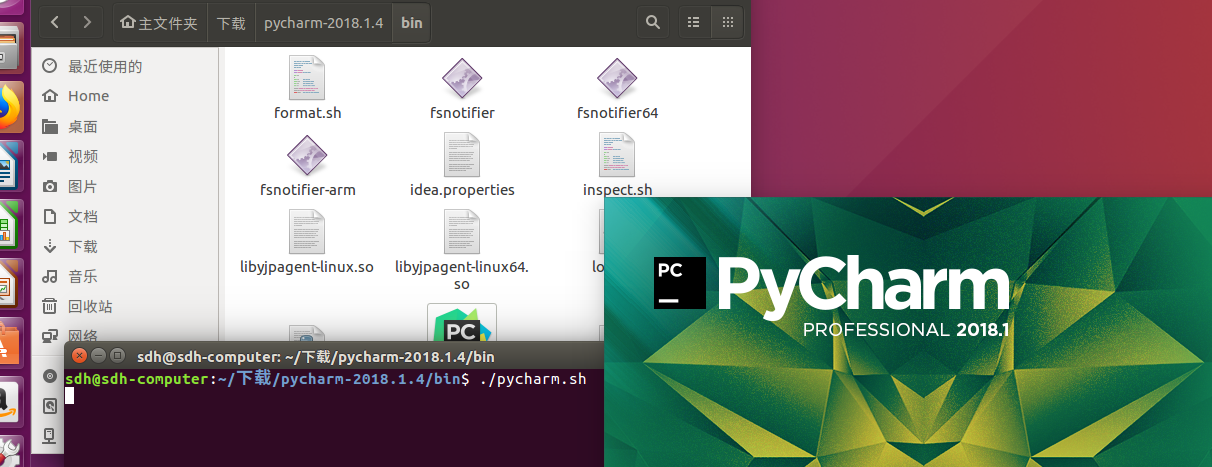Open search in the file manager
The height and width of the screenshot is (467, 1212).
pyautogui.click(x=653, y=22)
